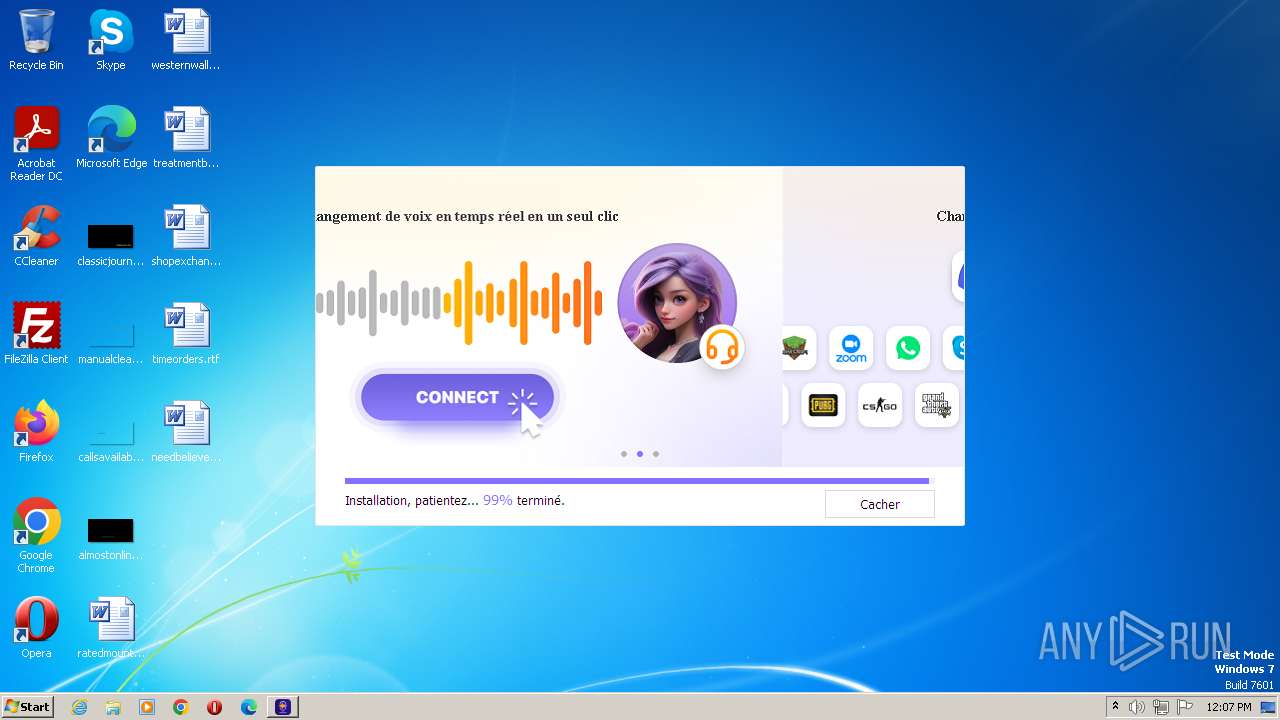1280x720 pixels.
Task: Launch Internet Explorer from the taskbar
Action: 80,707
